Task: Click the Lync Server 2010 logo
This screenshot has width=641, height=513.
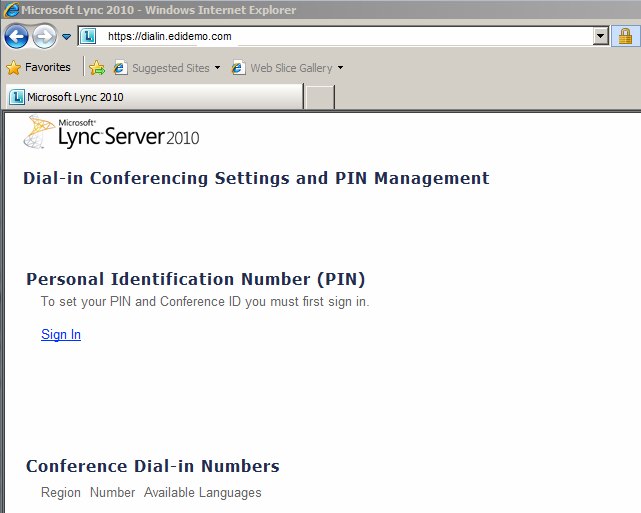Action: point(111,132)
